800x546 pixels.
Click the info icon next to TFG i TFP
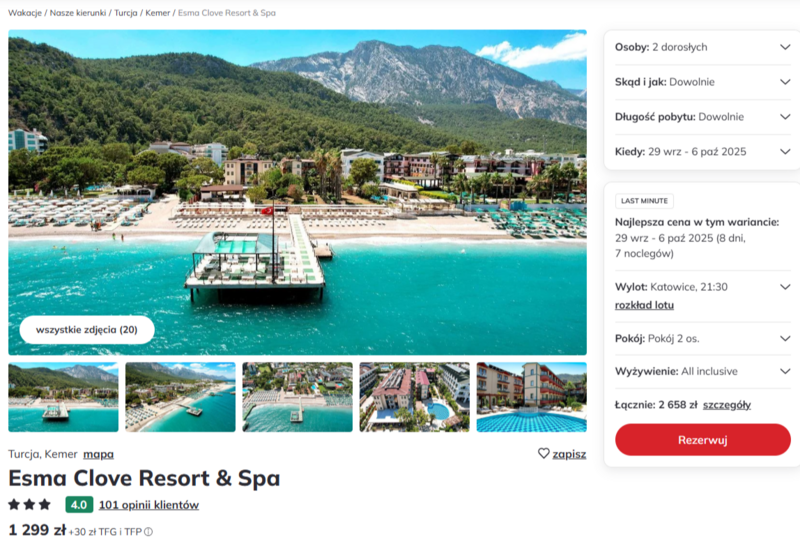tap(148, 532)
